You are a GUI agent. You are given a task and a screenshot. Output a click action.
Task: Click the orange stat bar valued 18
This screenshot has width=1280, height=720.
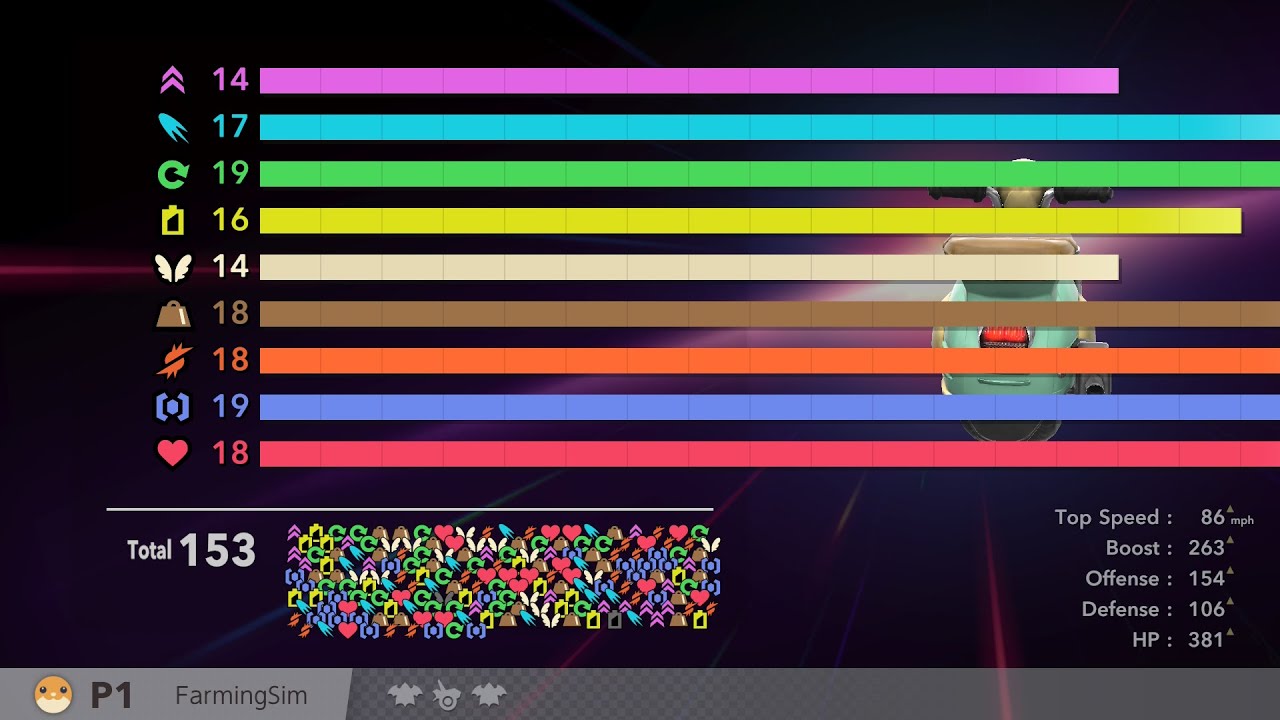pyautogui.click(x=770, y=360)
